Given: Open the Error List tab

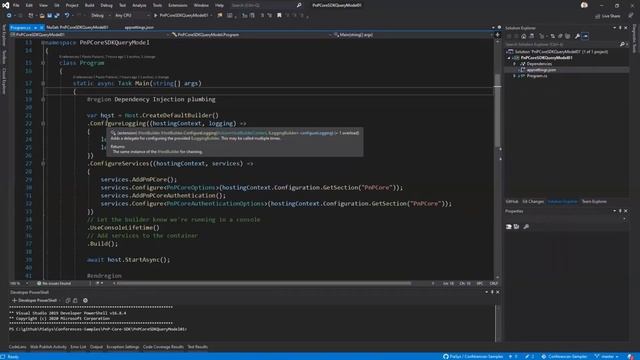Looking at the screenshot, I should click(x=78, y=347).
